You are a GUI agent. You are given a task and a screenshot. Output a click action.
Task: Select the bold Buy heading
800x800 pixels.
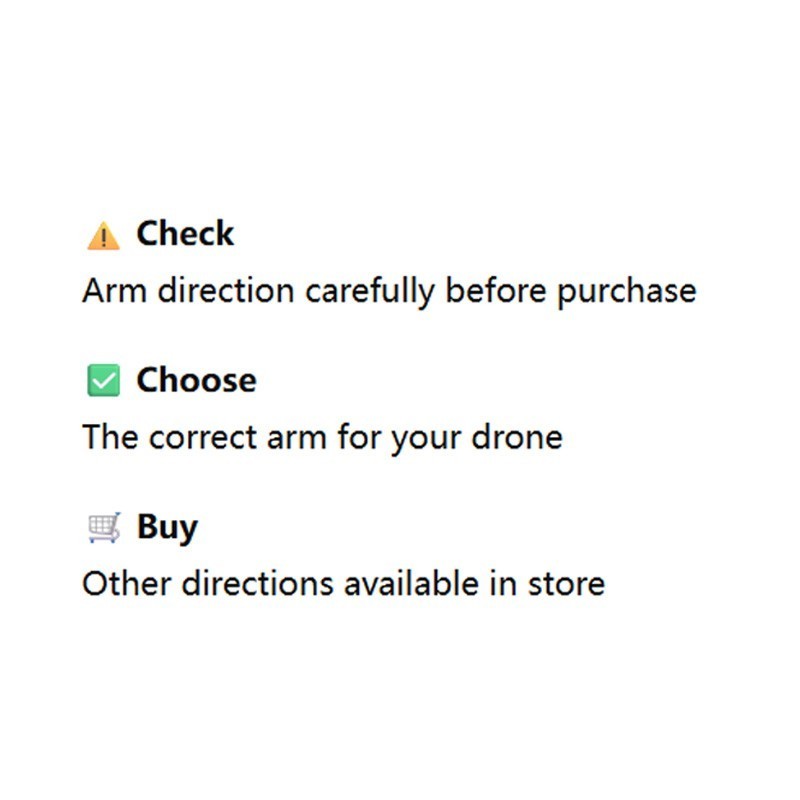pyautogui.click(x=167, y=528)
